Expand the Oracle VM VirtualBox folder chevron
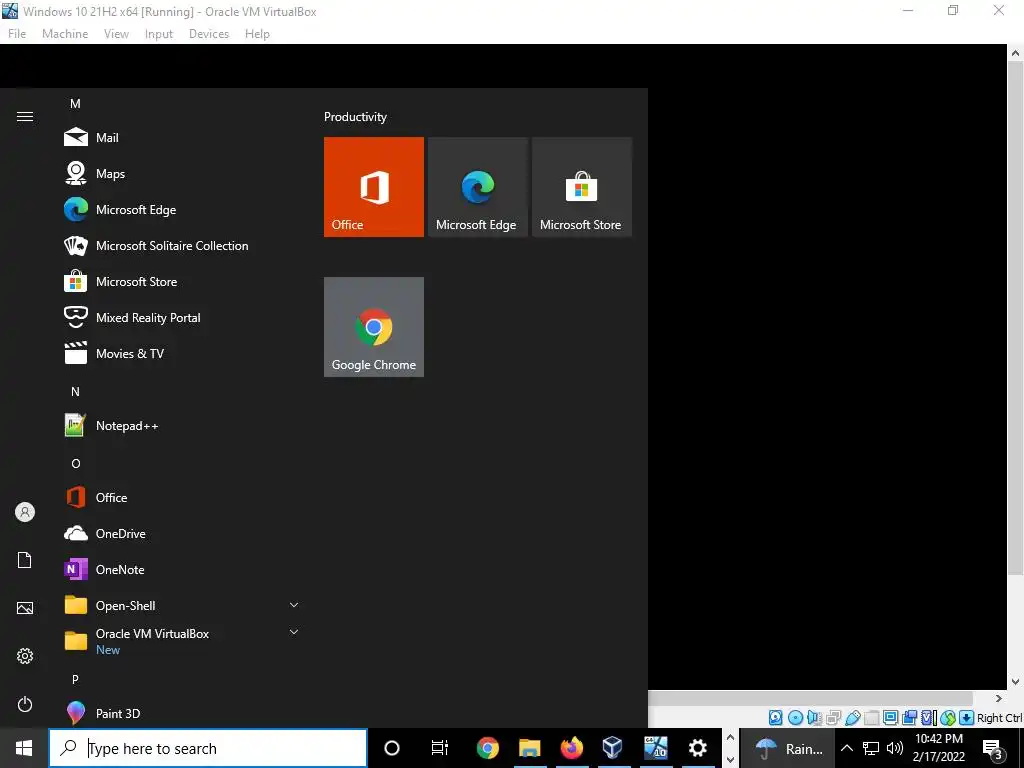Screen dimensions: 1024x768 (x=294, y=632)
